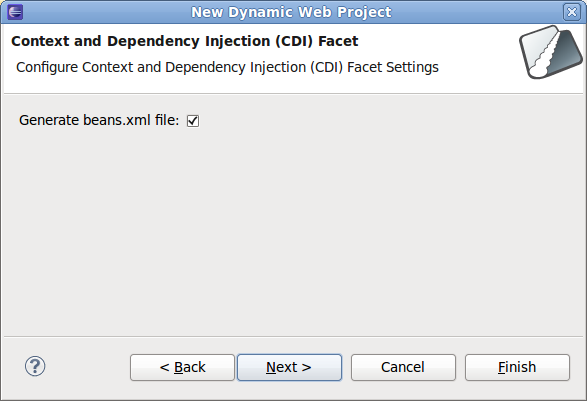Click the Eclipse icon in title bar
This screenshot has height=401, width=587.
tap(15, 12)
